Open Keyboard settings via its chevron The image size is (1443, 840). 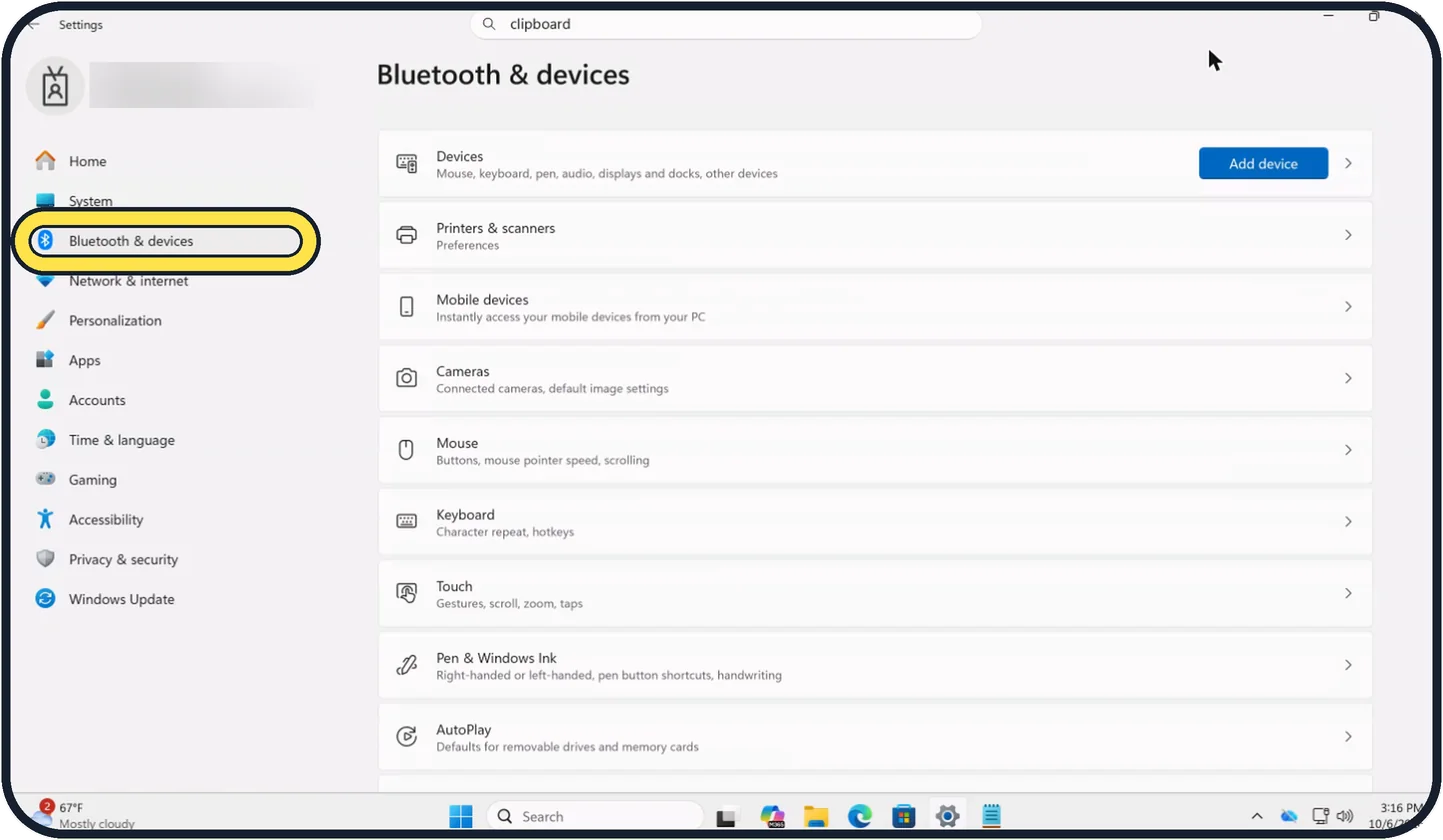click(1348, 522)
